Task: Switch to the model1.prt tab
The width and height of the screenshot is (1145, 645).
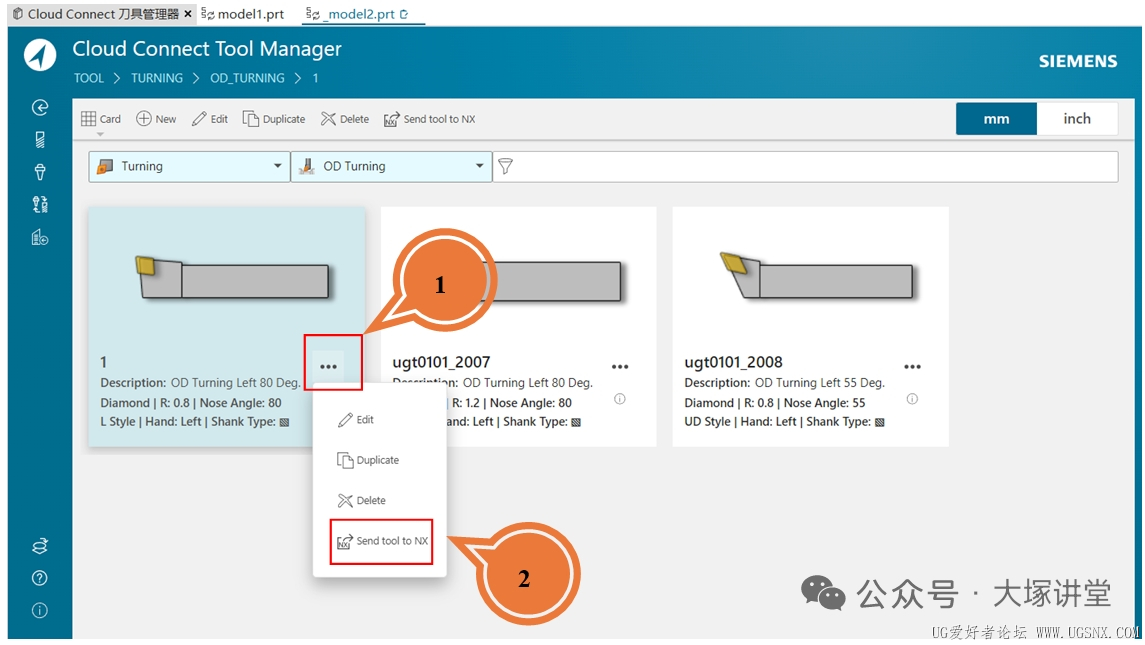Action: tap(244, 14)
